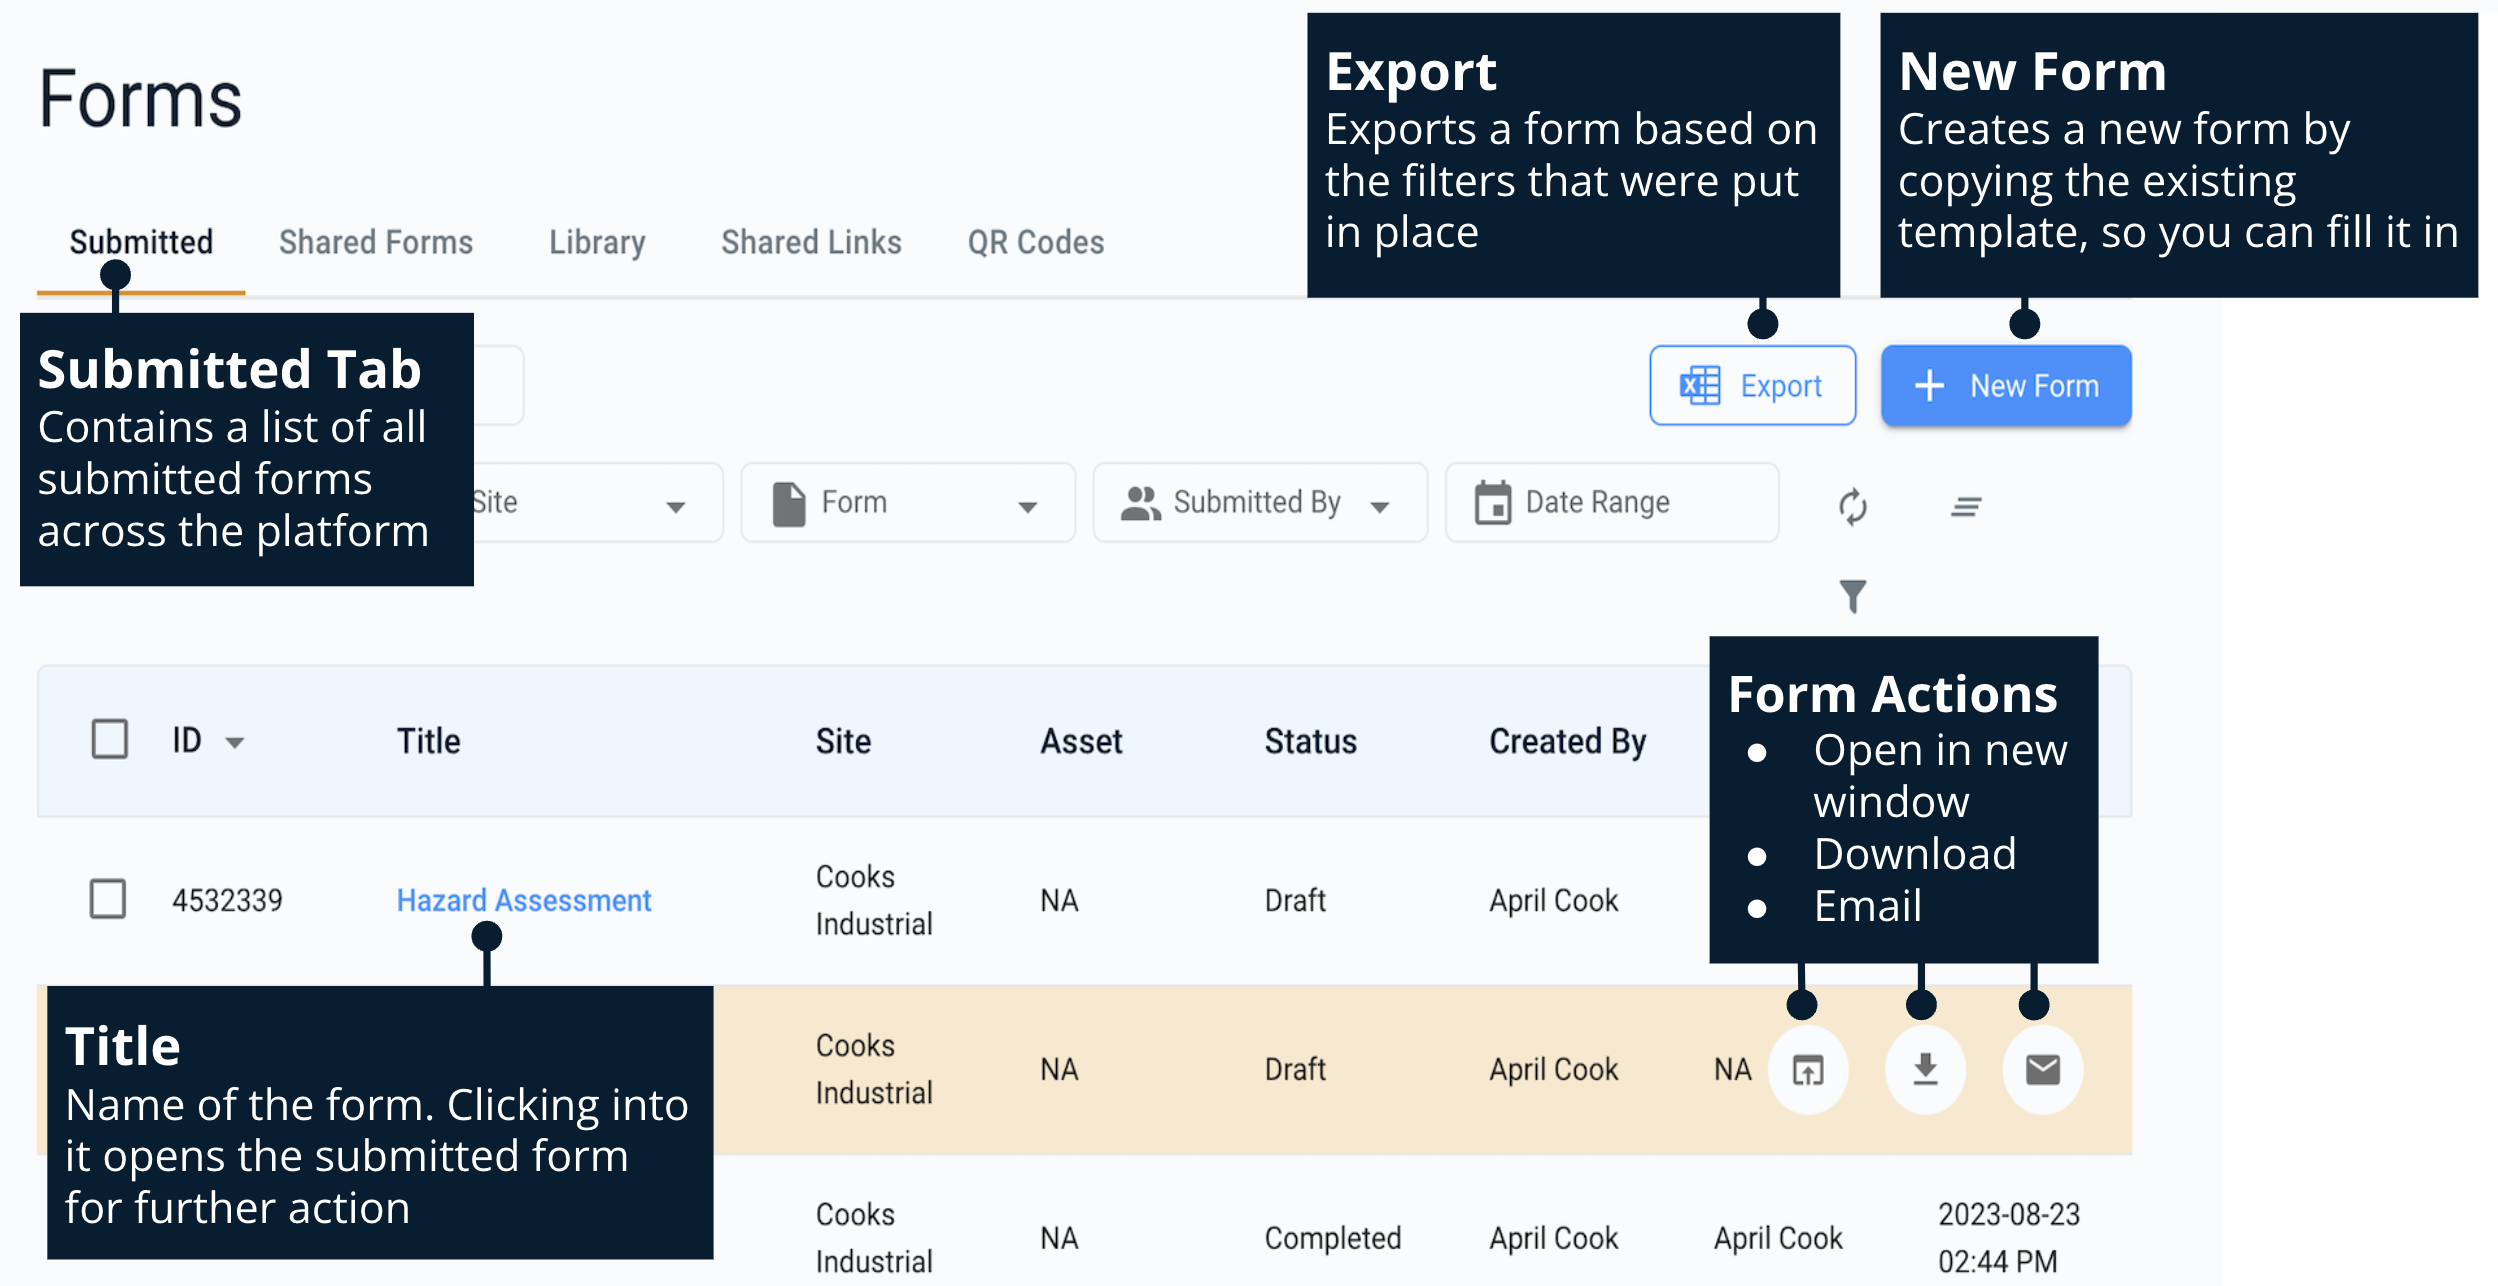Sort by ID column arrow
Viewport: 2498px width, 1286px height.
pos(235,742)
